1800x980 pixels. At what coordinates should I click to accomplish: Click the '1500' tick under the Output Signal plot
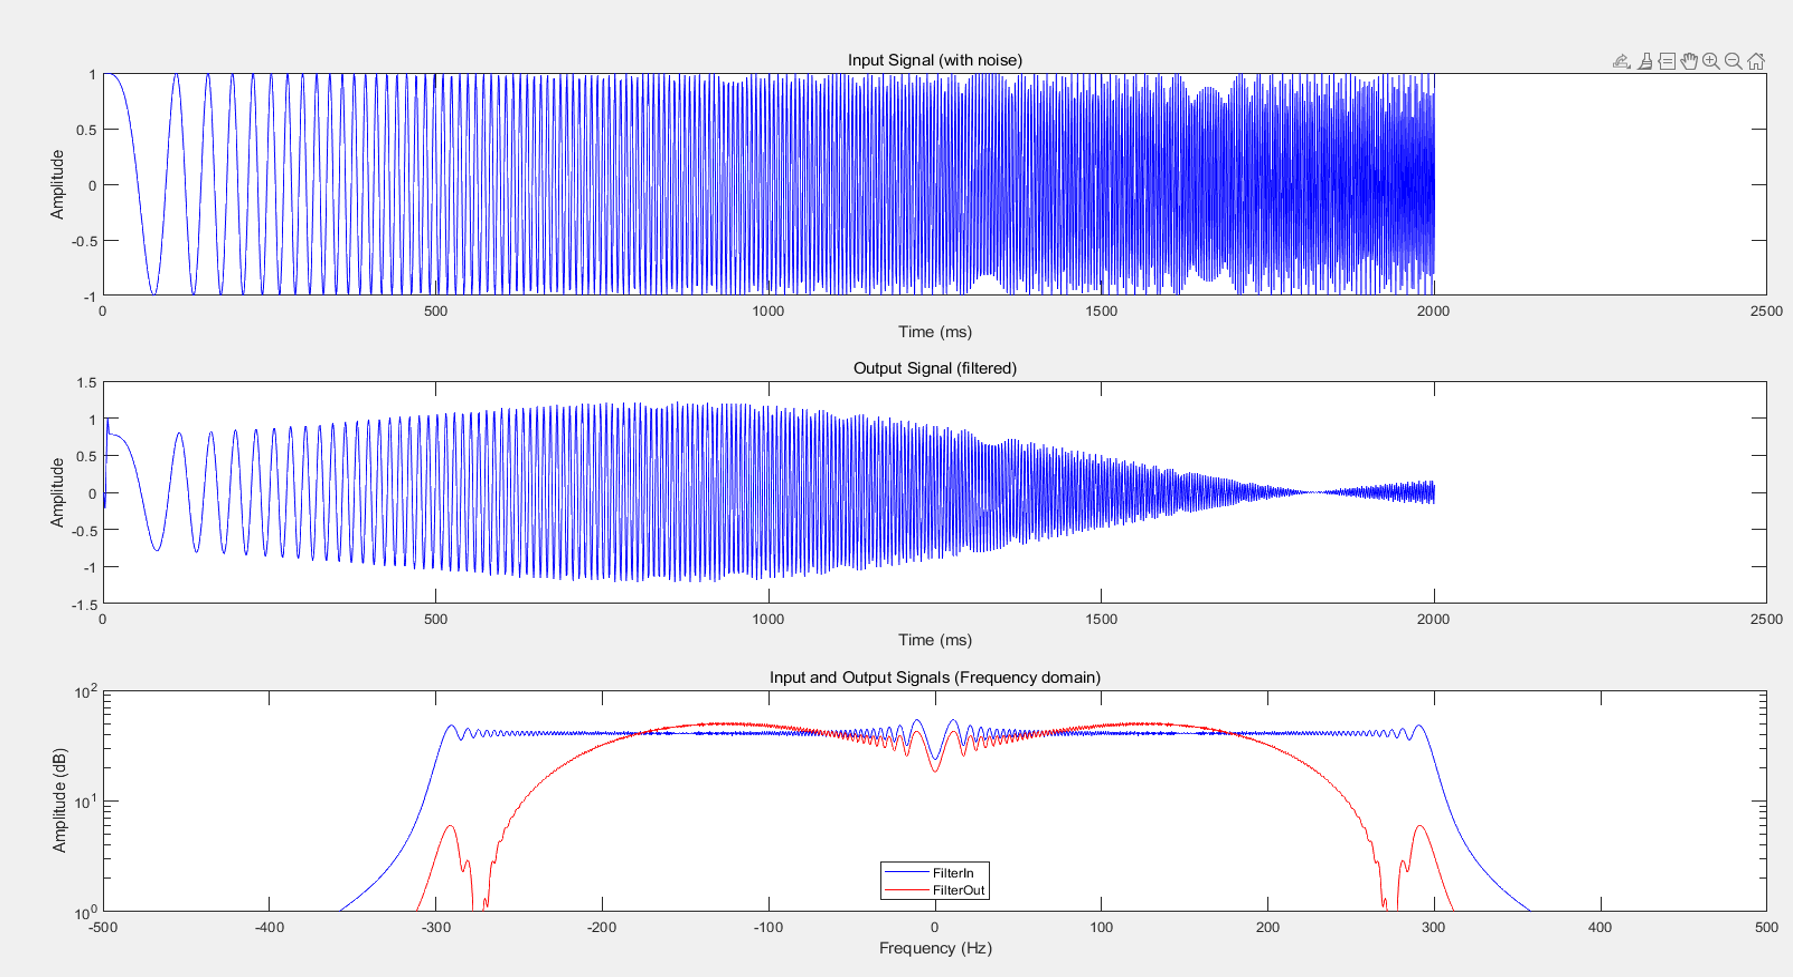pyautogui.click(x=1101, y=619)
